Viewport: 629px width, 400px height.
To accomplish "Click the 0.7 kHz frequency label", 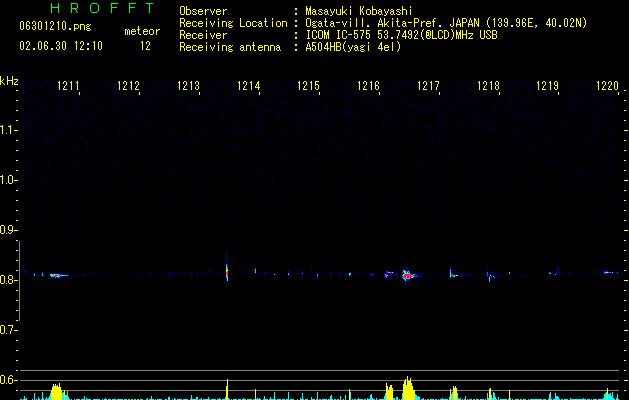I will tap(8, 330).
